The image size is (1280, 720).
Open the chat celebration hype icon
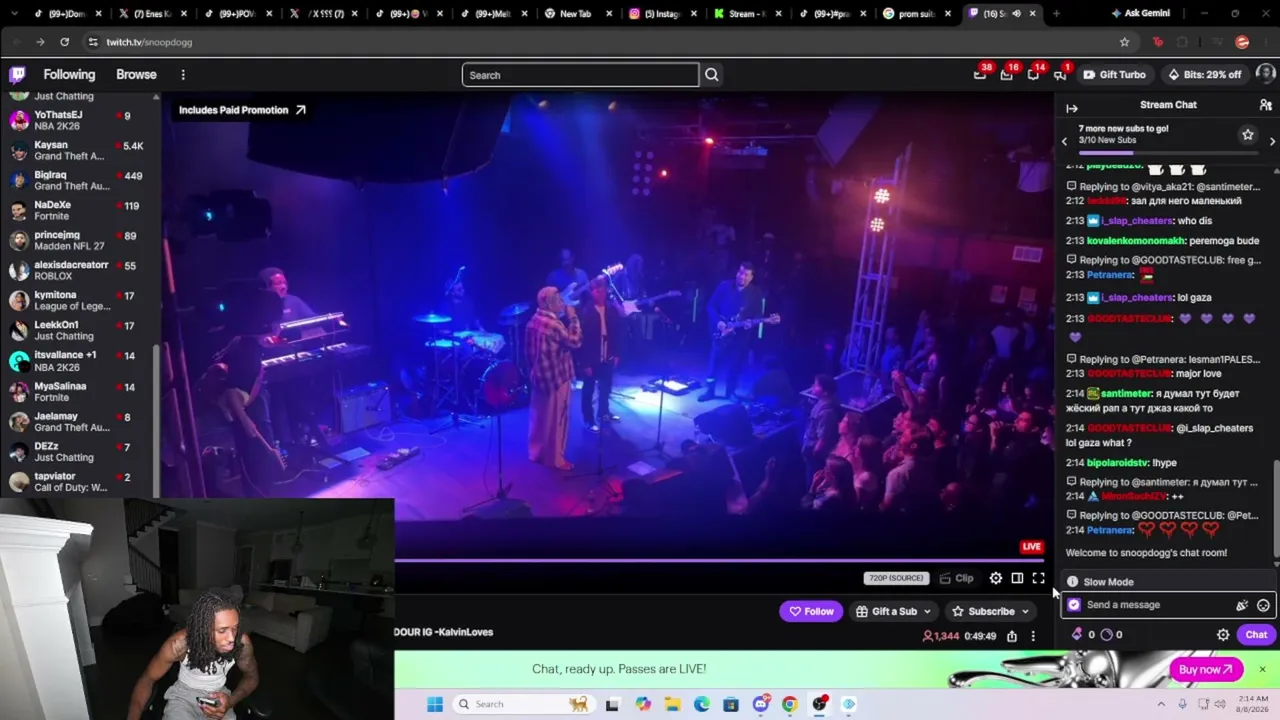(1242, 605)
